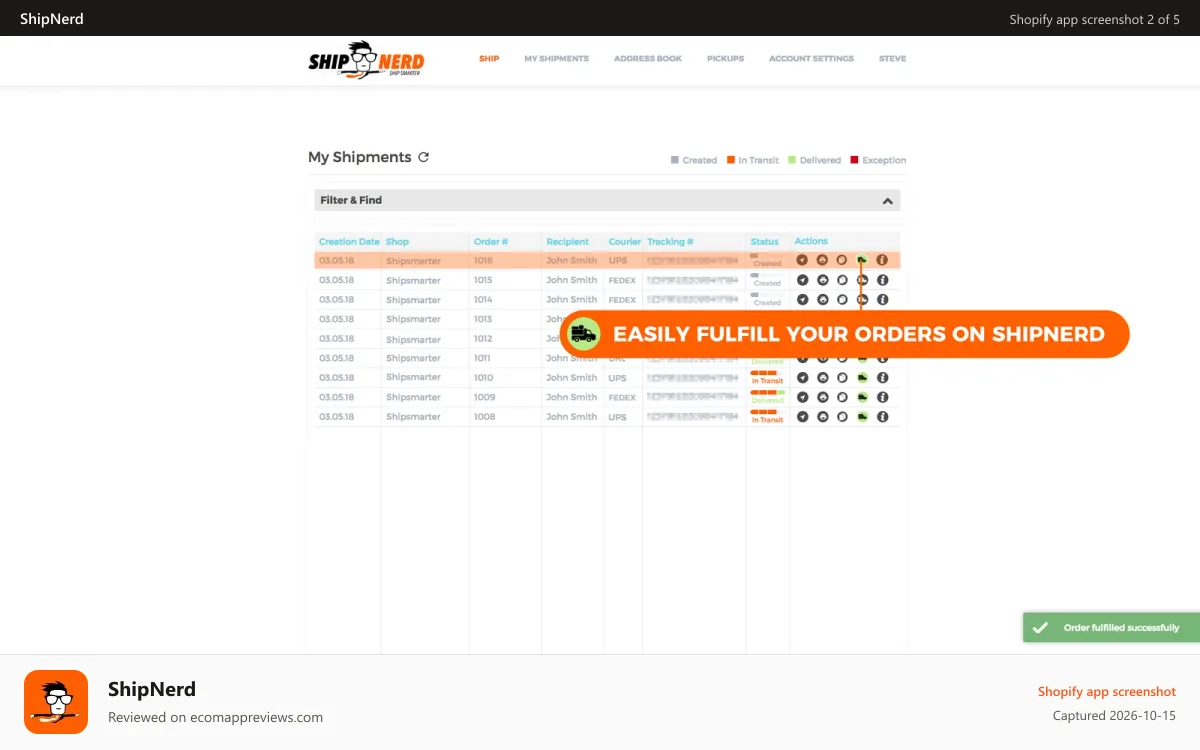Click Filter & Find header bar label

point(351,200)
